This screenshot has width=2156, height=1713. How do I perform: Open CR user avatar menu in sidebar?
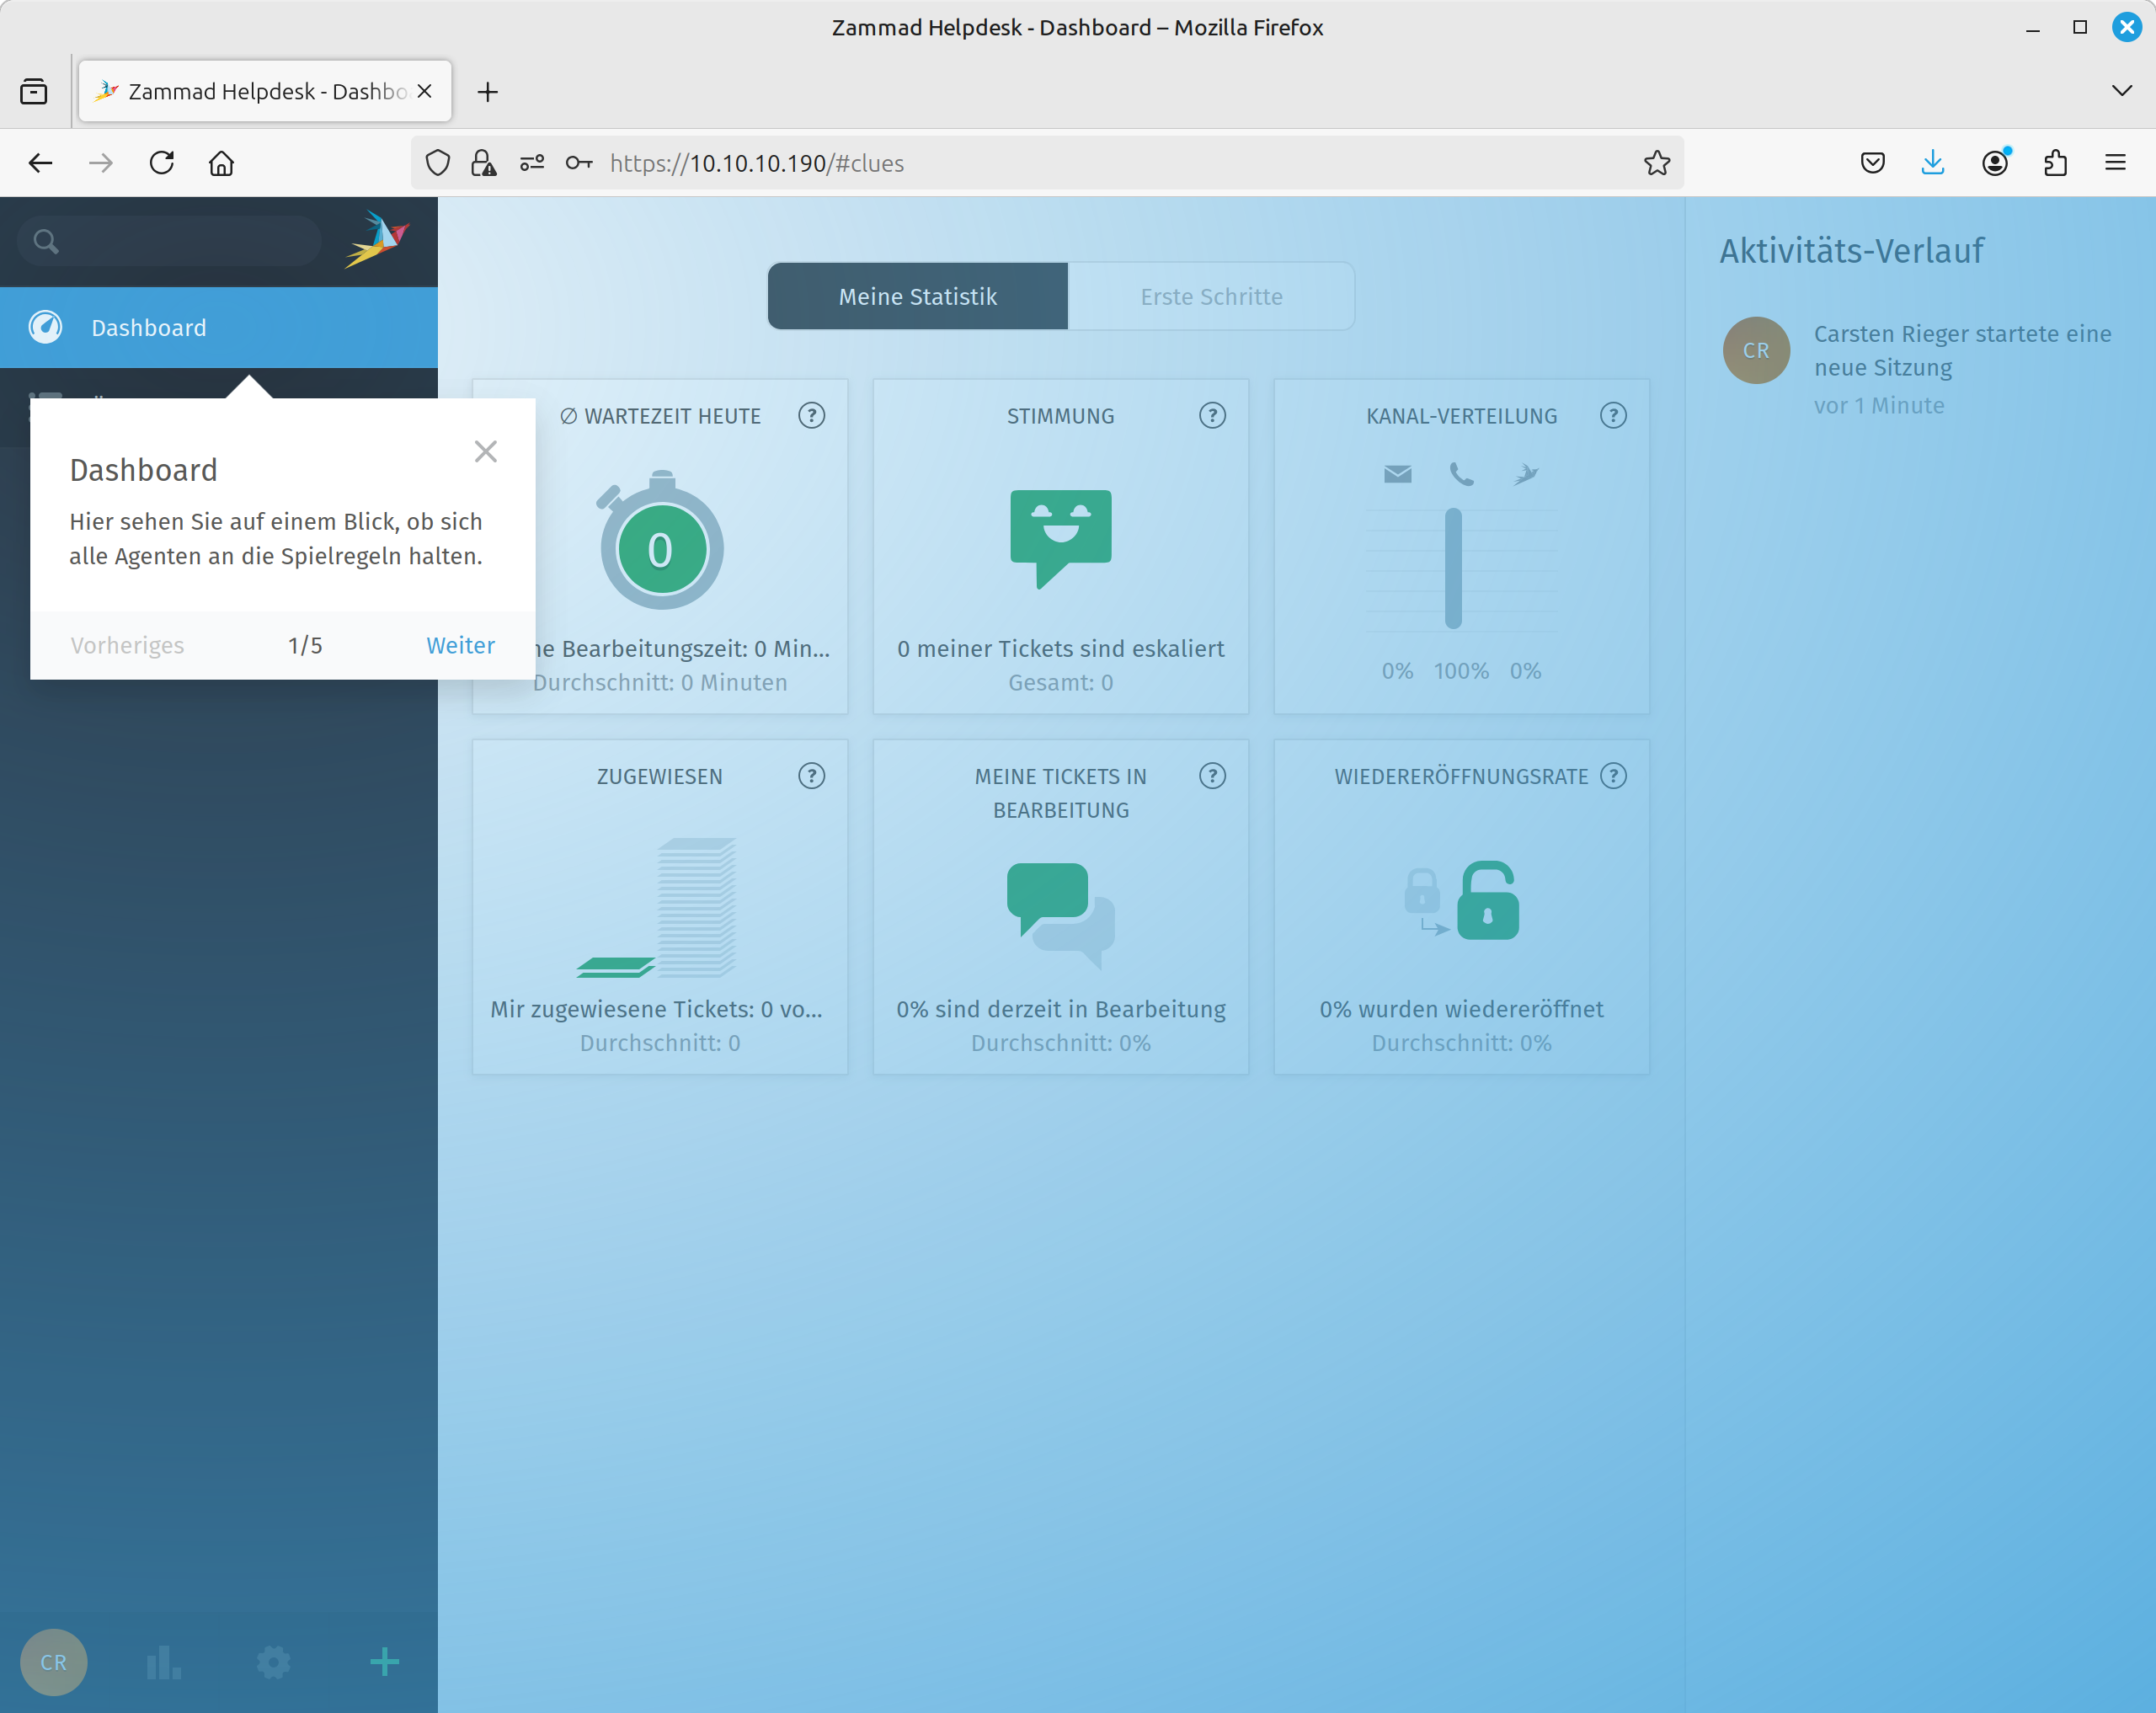(x=54, y=1662)
